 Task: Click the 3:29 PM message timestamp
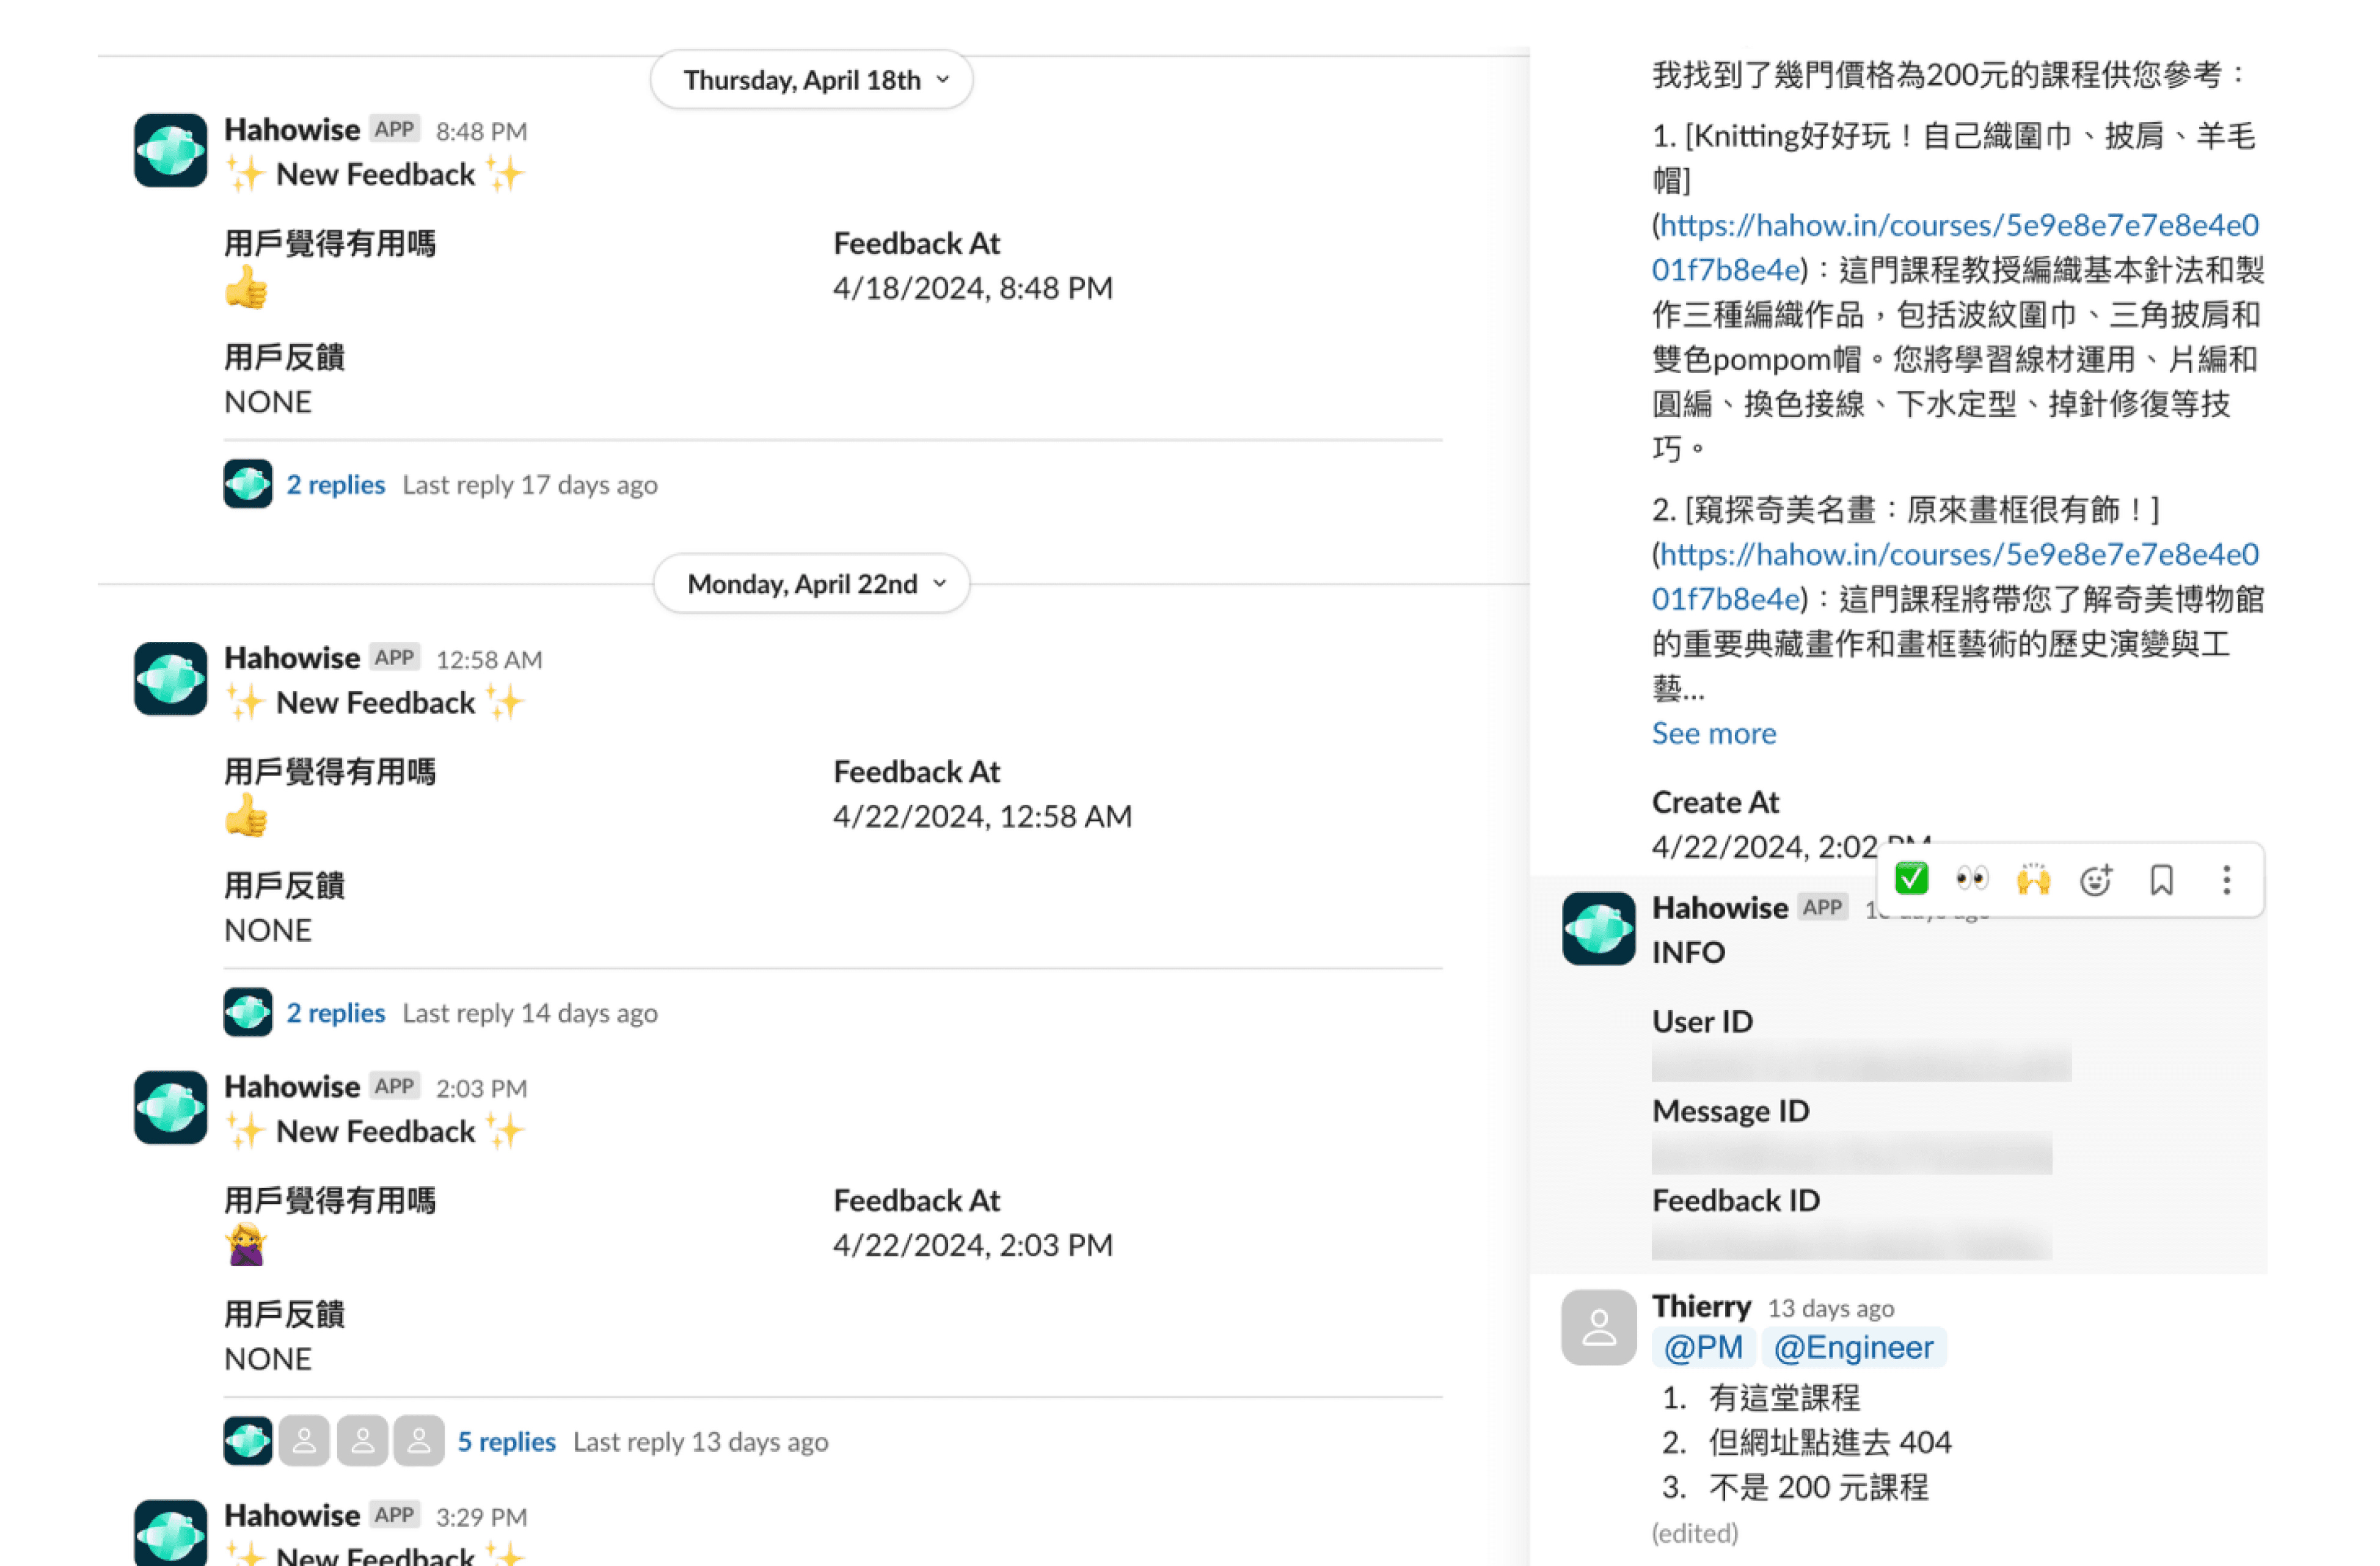tap(481, 1517)
